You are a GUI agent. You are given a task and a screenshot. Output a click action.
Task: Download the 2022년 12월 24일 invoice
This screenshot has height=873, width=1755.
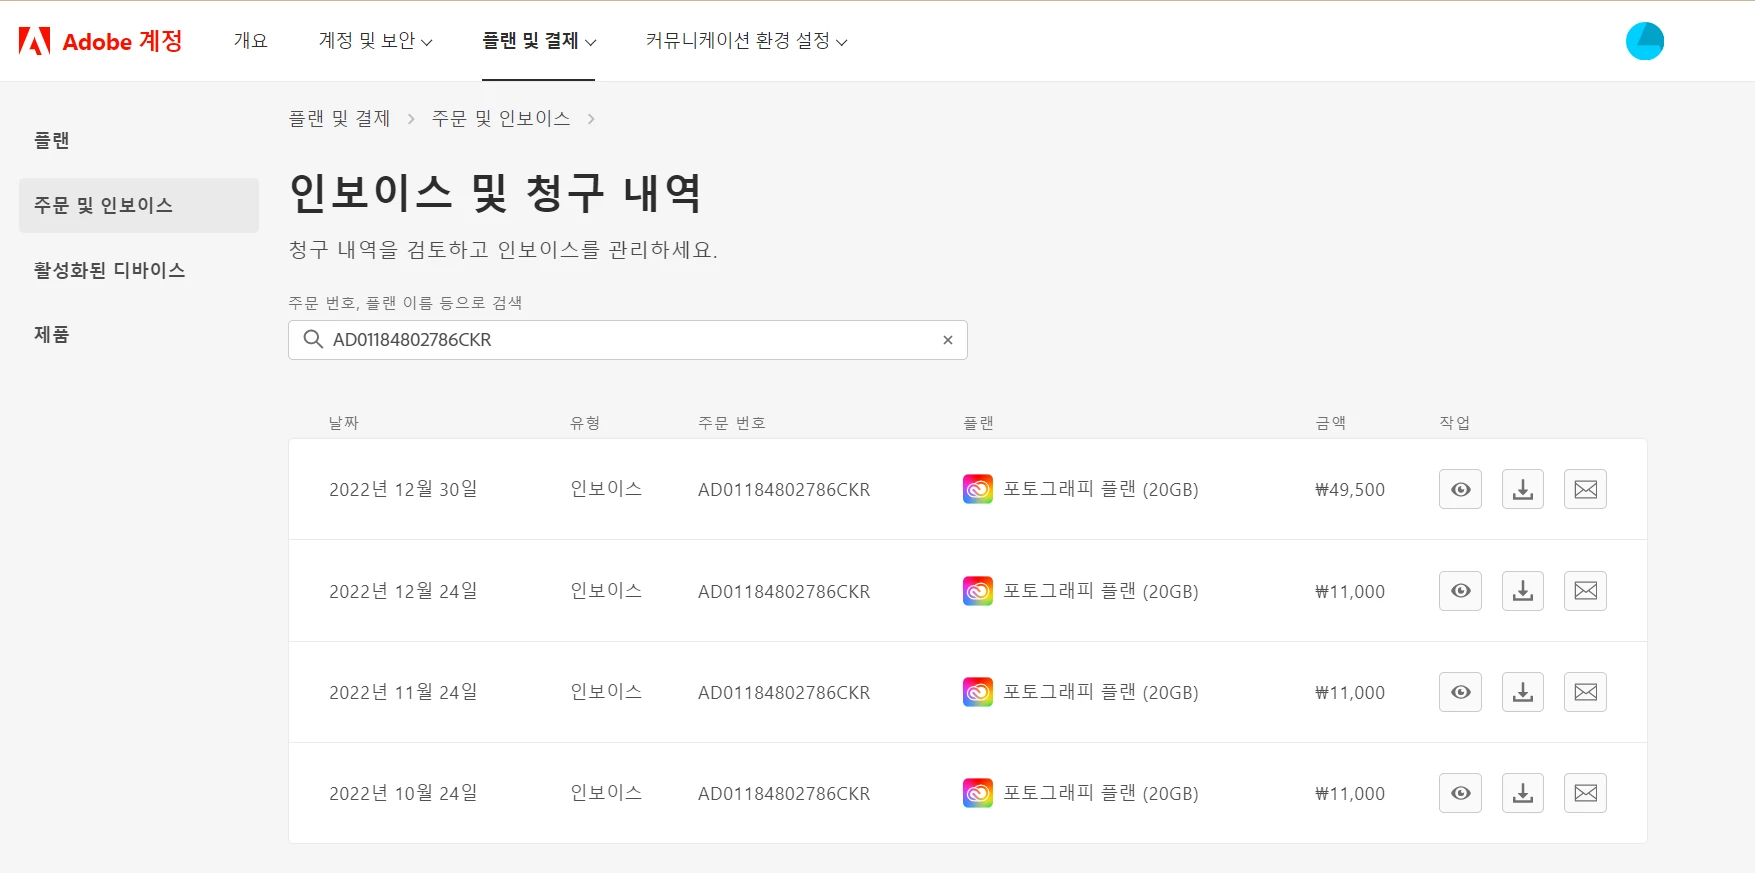pyautogui.click(x=1523, y=591)
